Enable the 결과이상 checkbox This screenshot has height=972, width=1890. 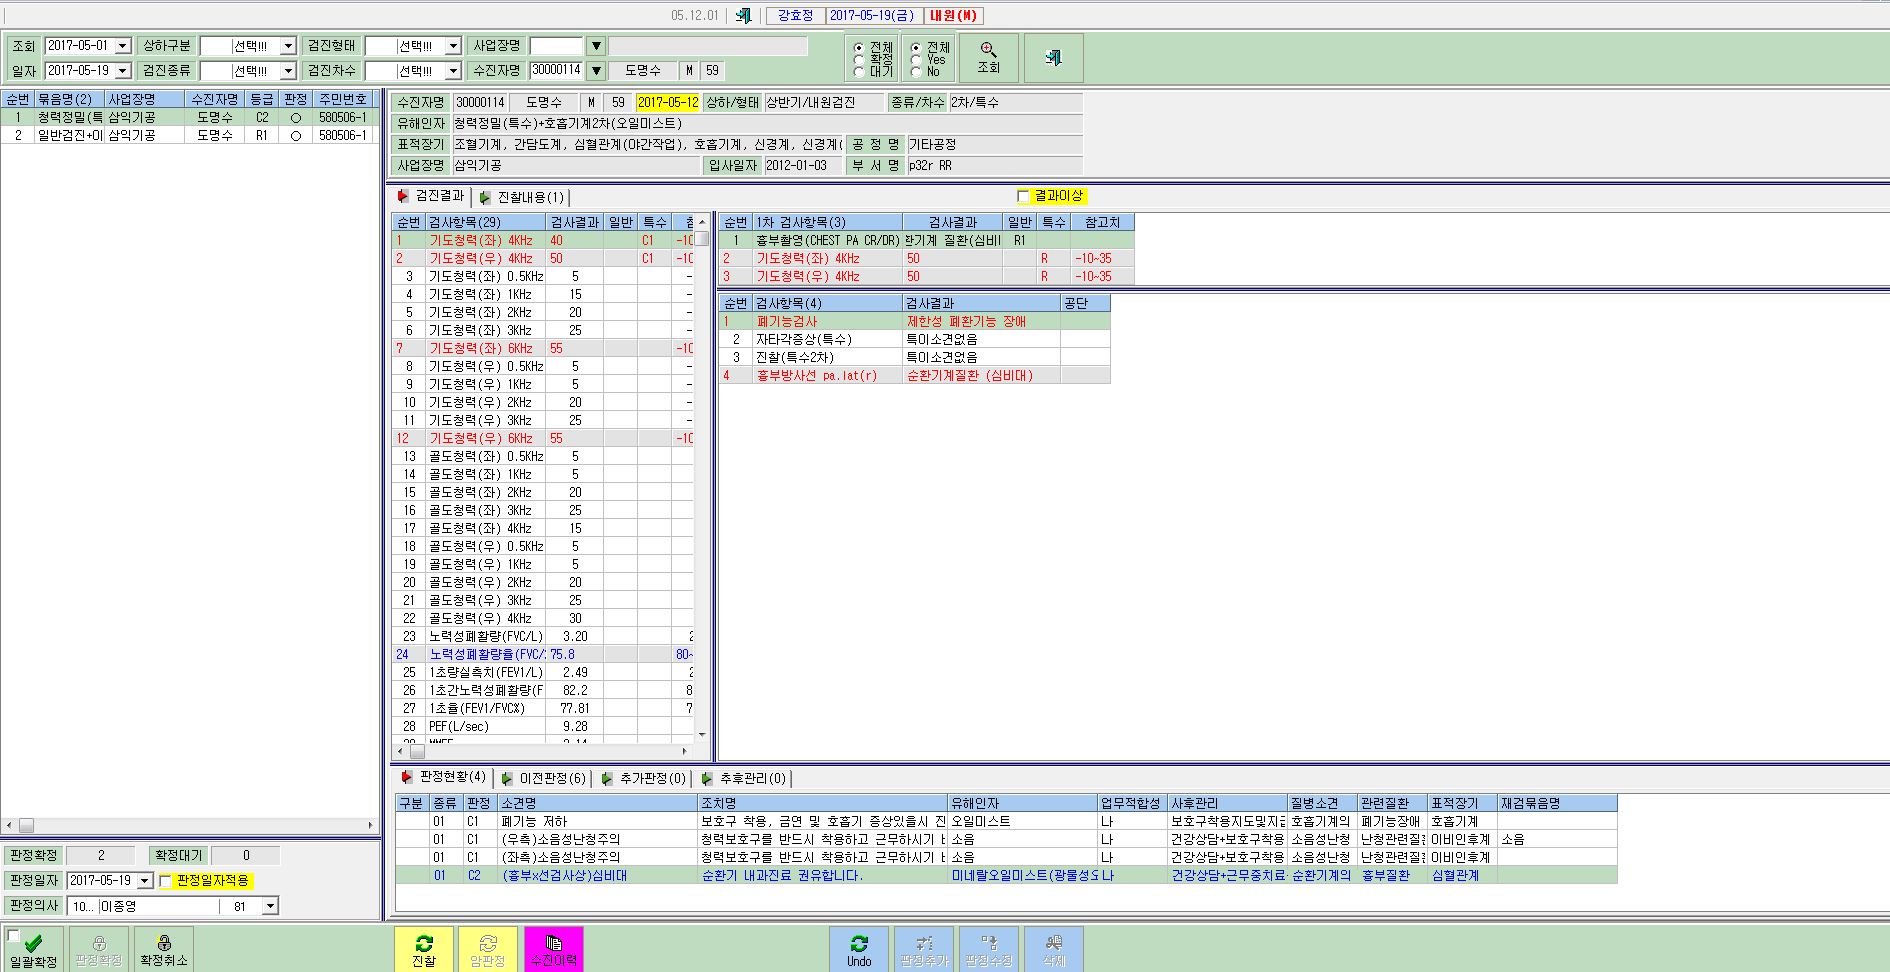coord(1022,196)
